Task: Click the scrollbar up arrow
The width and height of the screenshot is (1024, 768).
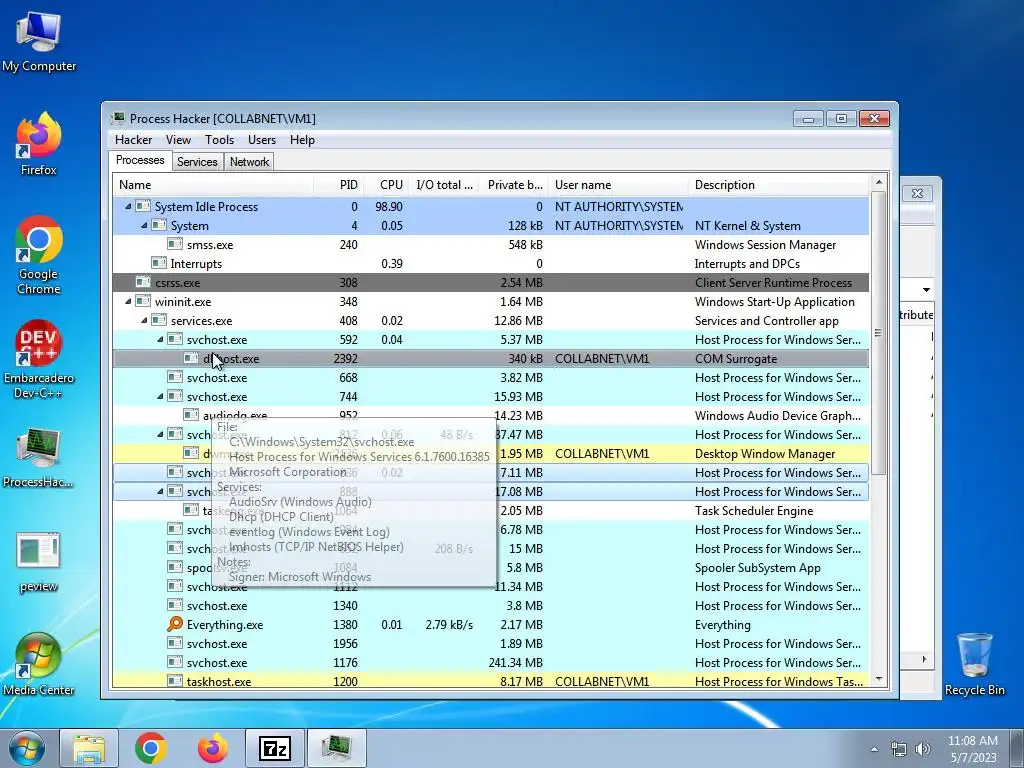Action: (879, 182)
